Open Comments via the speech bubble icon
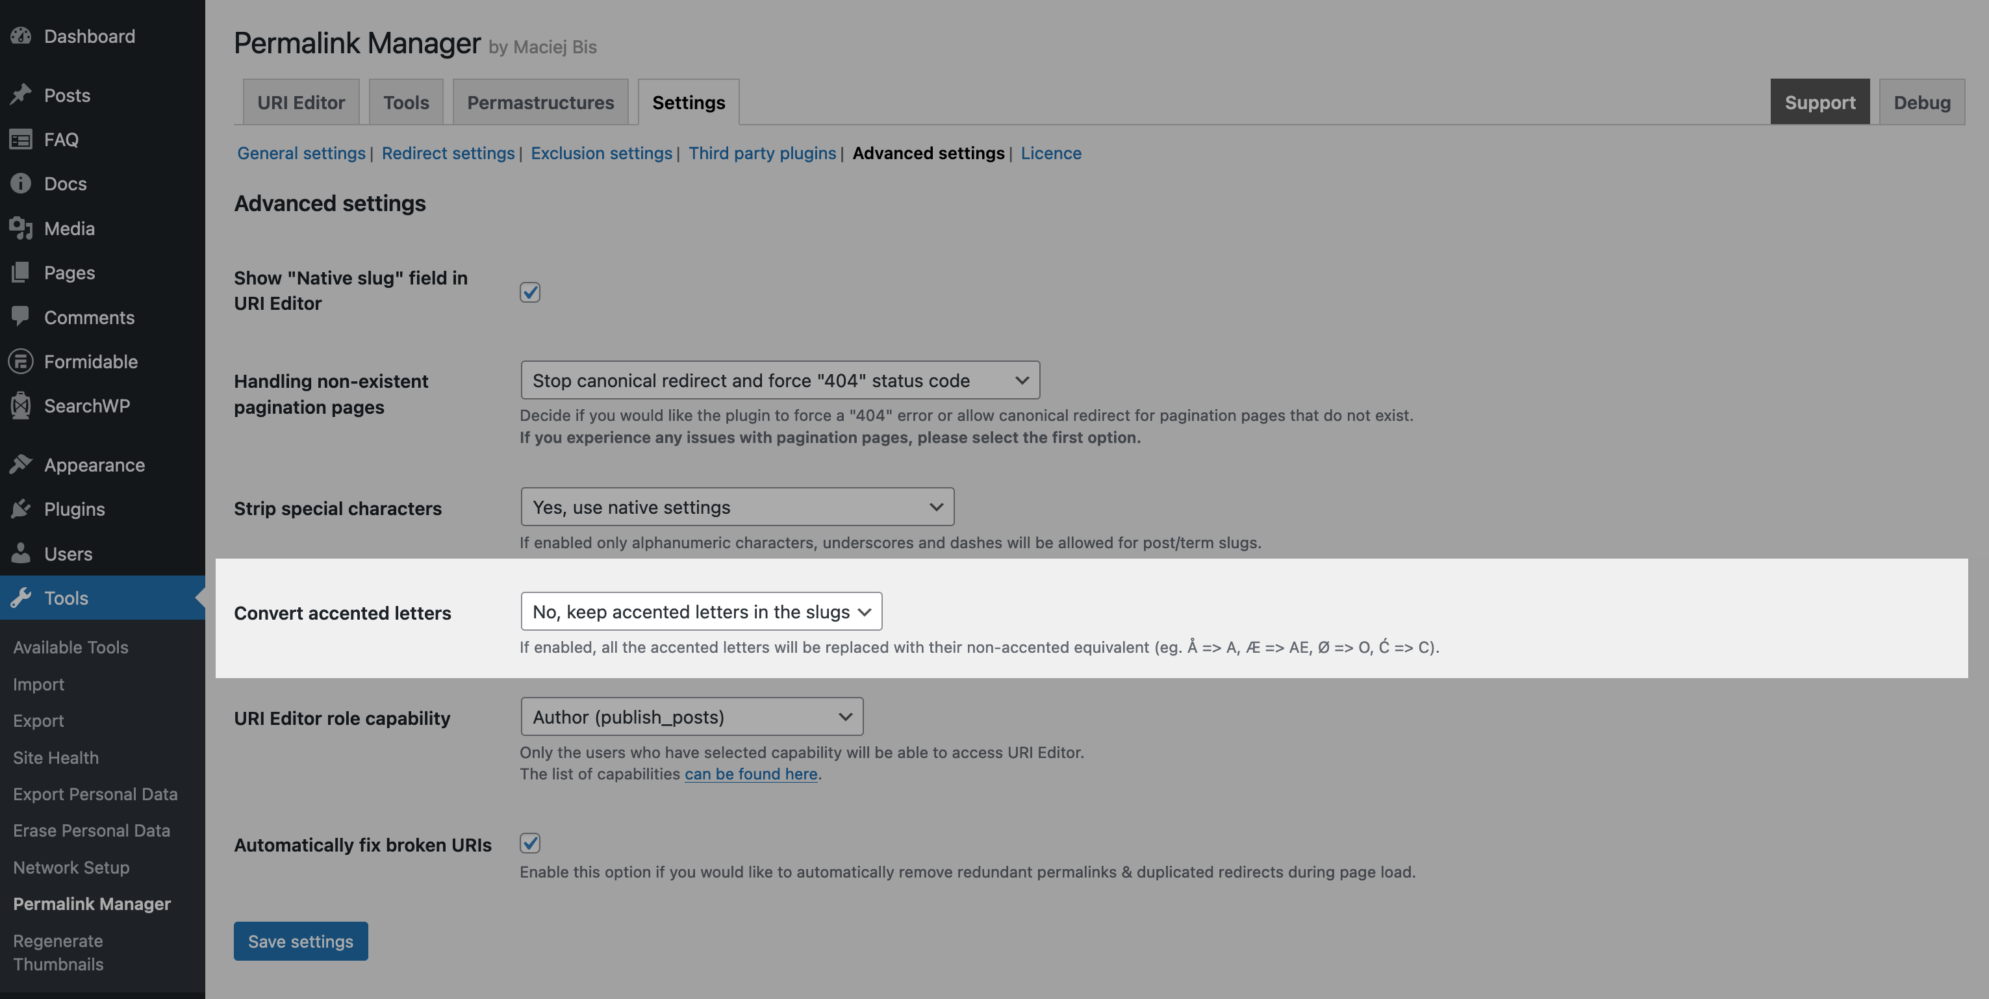 pyautogui.click(x=22, y=317)
